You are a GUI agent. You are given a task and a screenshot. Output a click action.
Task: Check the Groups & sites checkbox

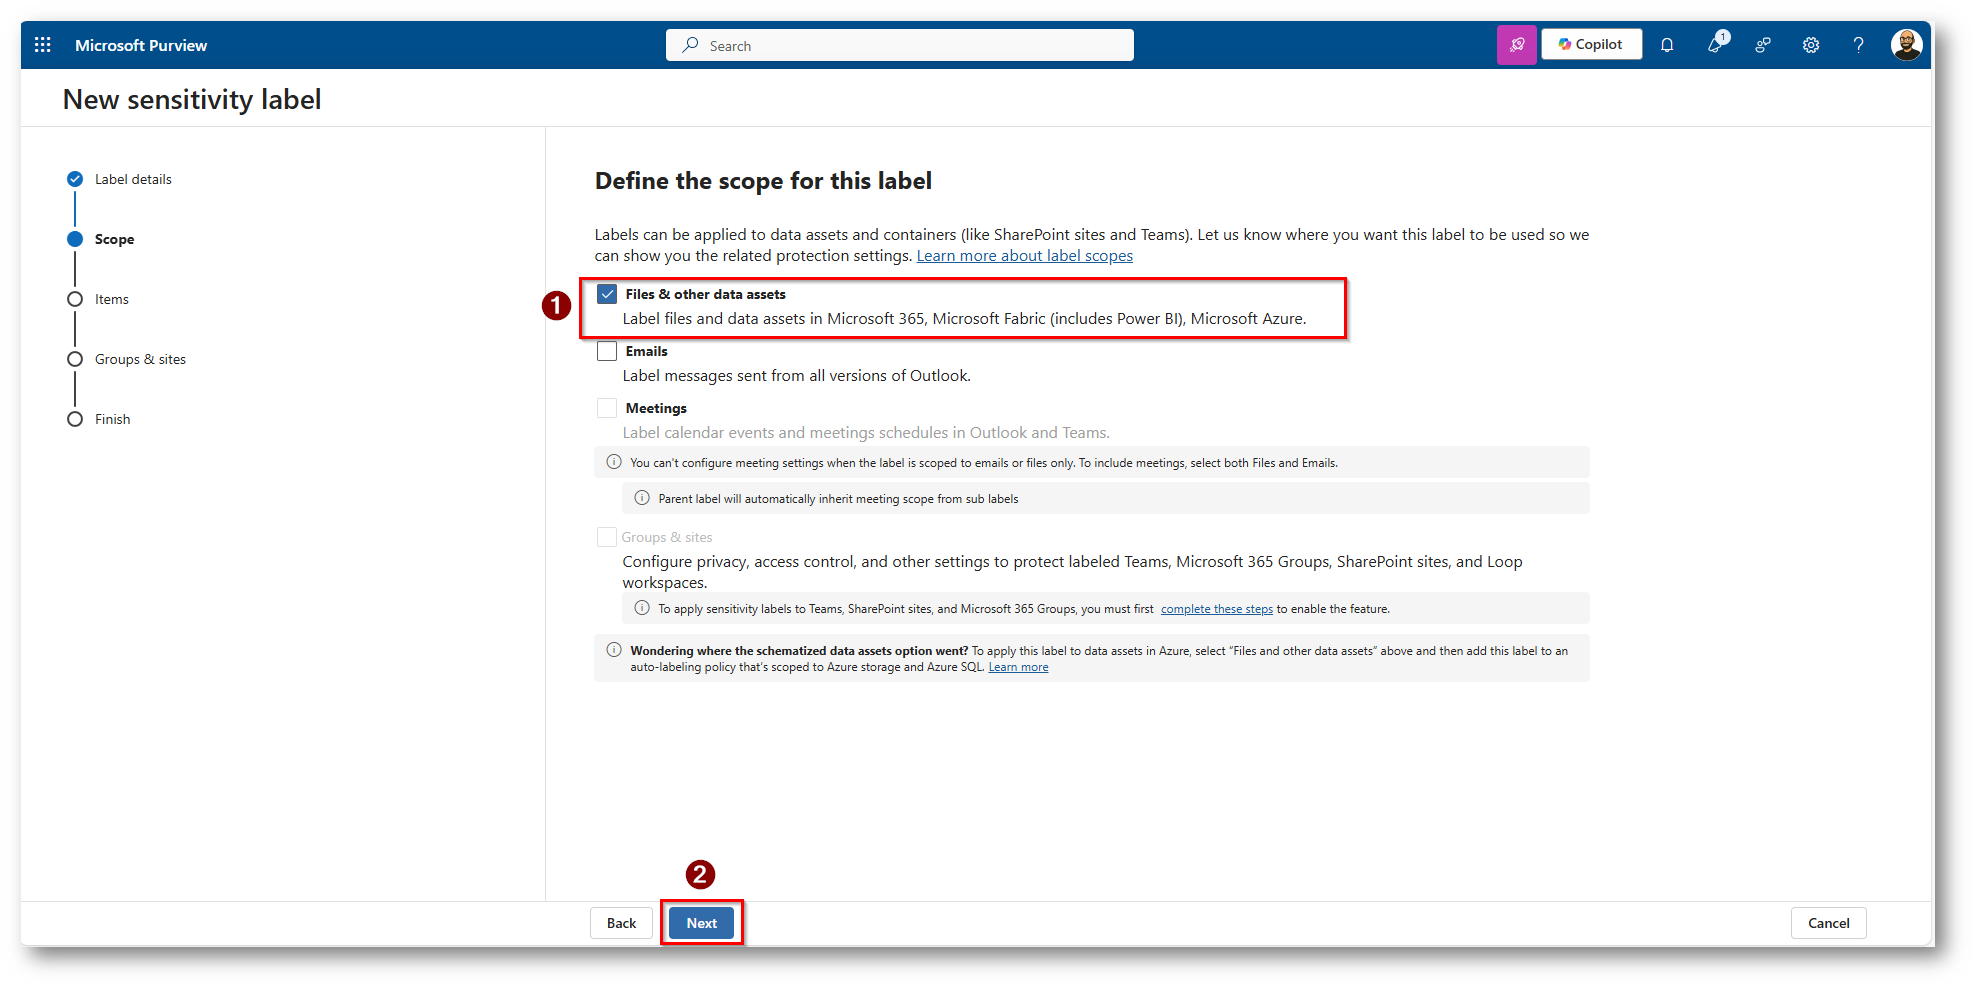coord(607,537)
